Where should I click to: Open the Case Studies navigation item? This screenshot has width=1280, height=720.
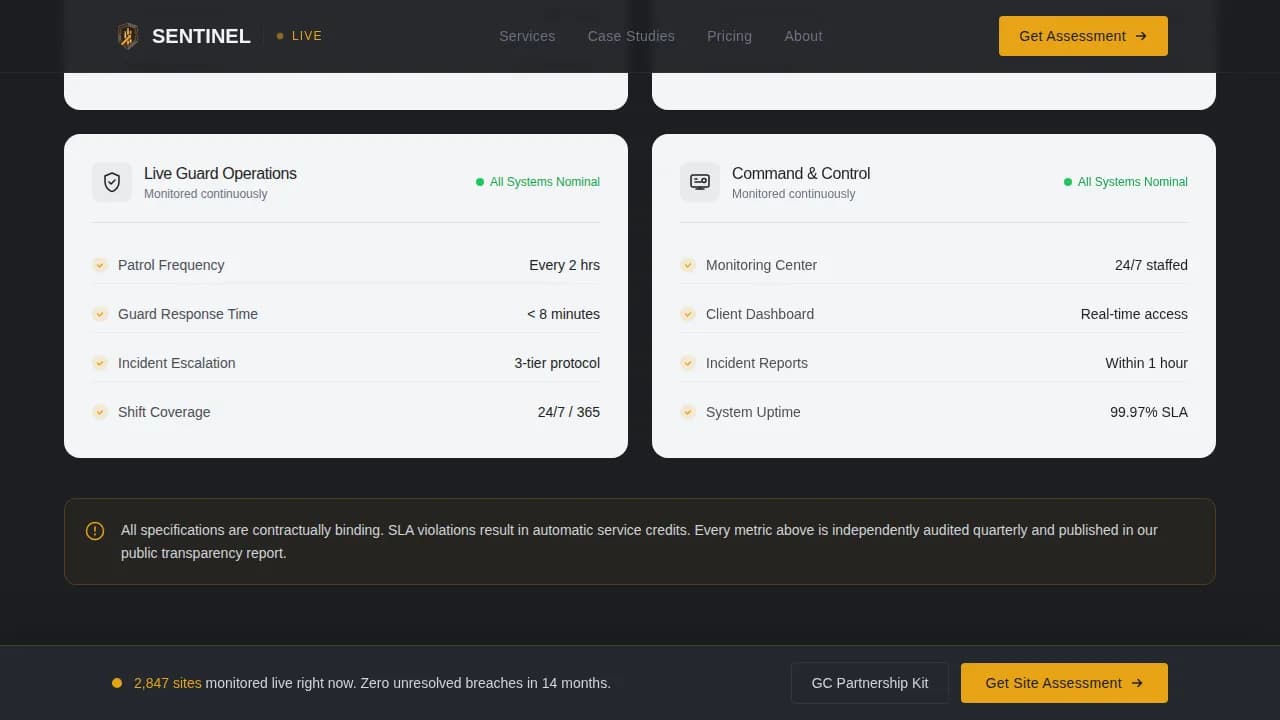coord(631,36)
